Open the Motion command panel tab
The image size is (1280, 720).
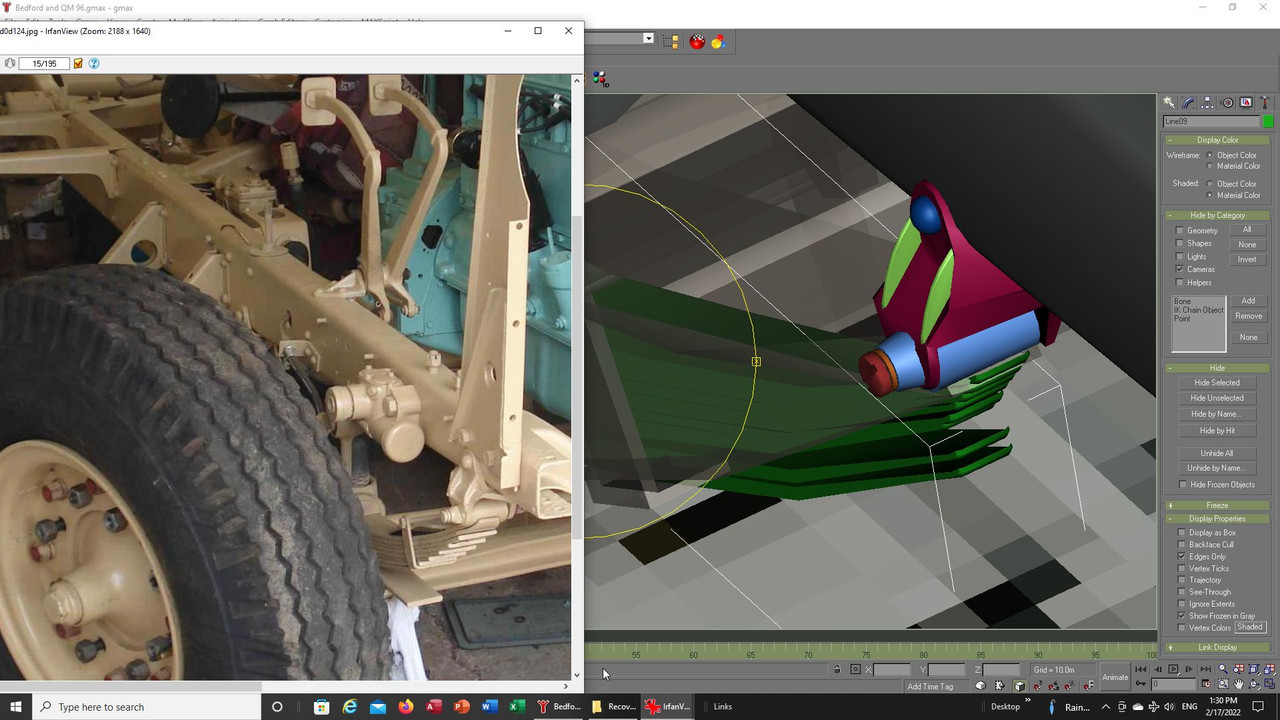pos(1227,103)
